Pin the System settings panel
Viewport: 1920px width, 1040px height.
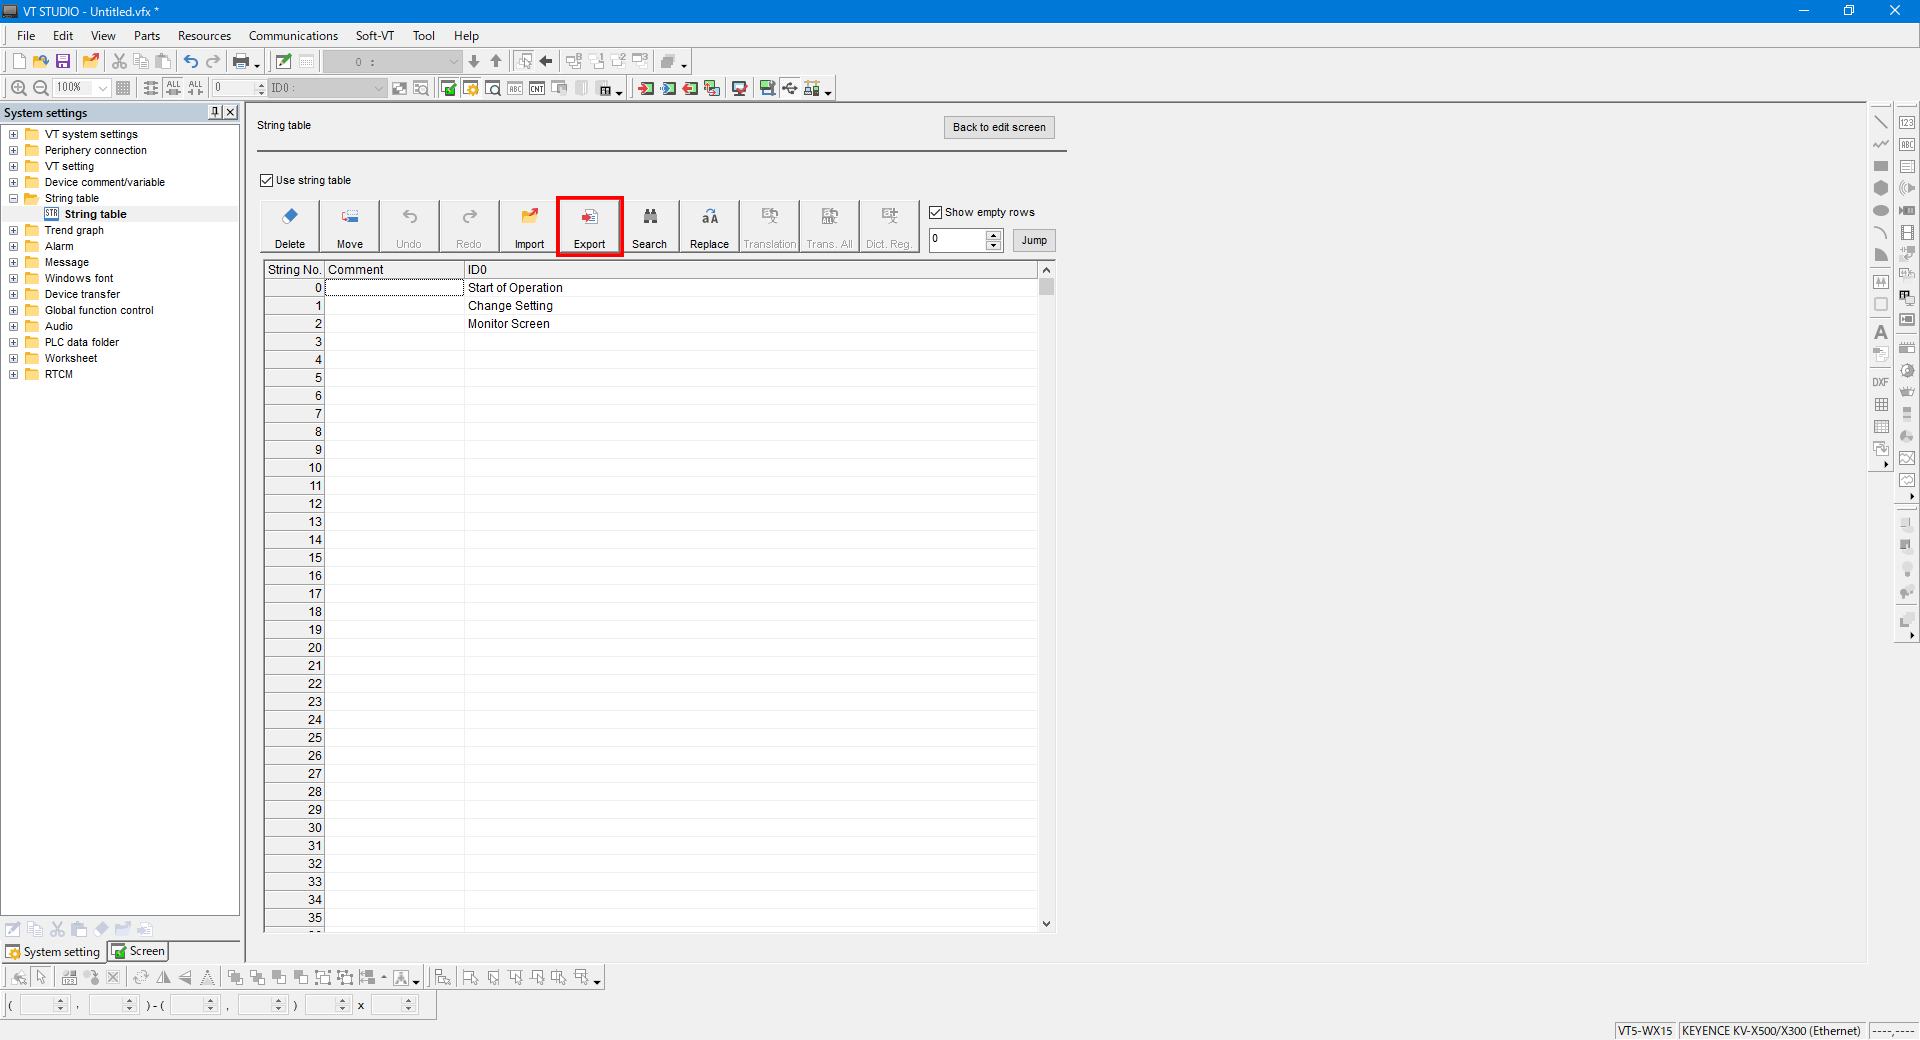coord(215,112)
